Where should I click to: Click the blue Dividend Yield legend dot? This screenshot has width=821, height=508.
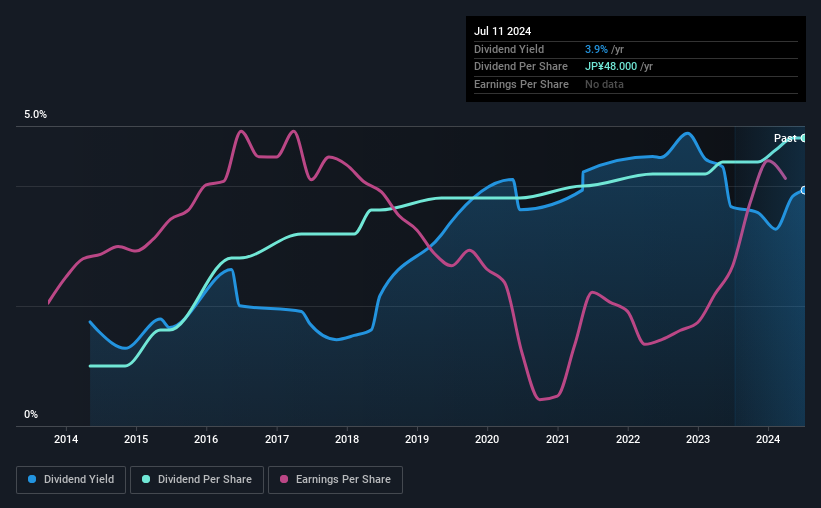pyautogui.click(x=32, y=479)
